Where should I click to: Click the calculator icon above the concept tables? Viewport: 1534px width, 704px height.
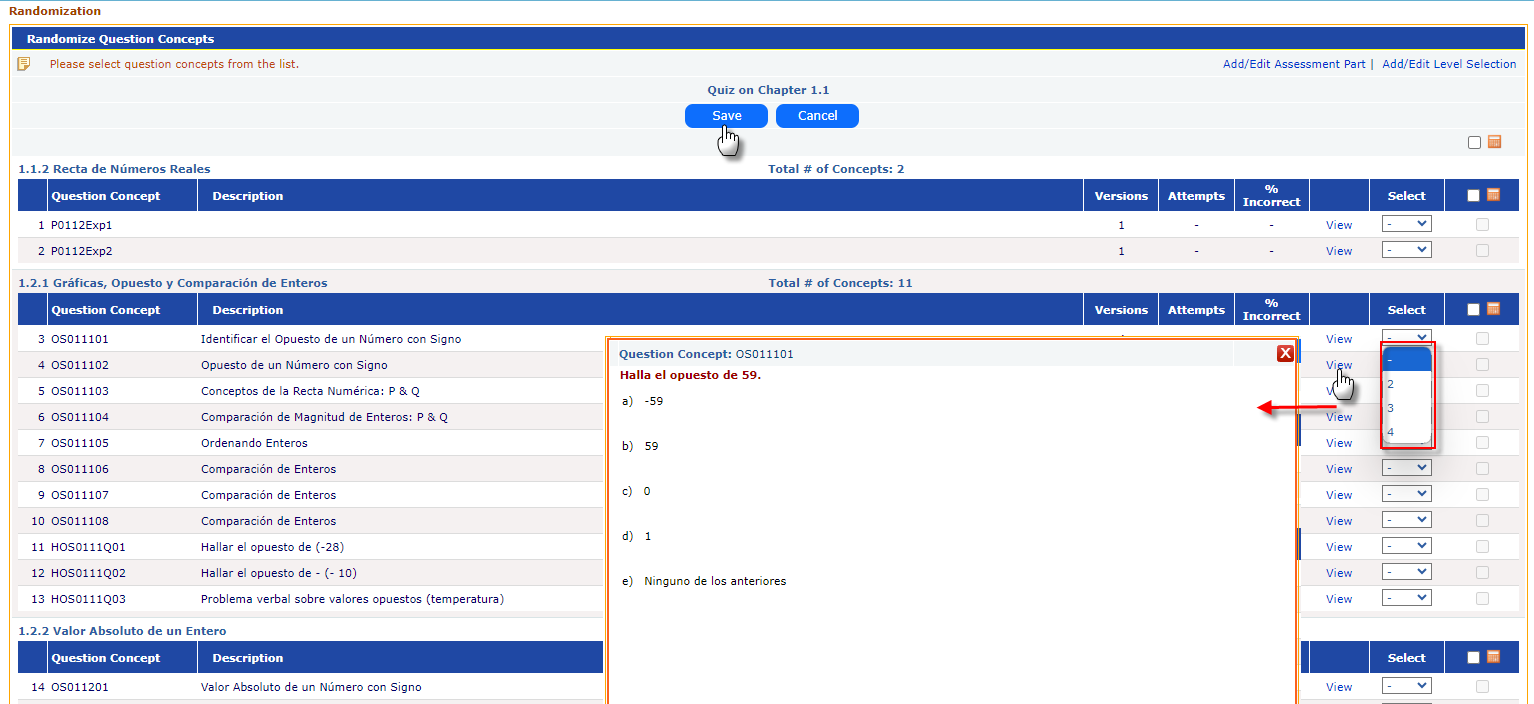point(1494,142)
